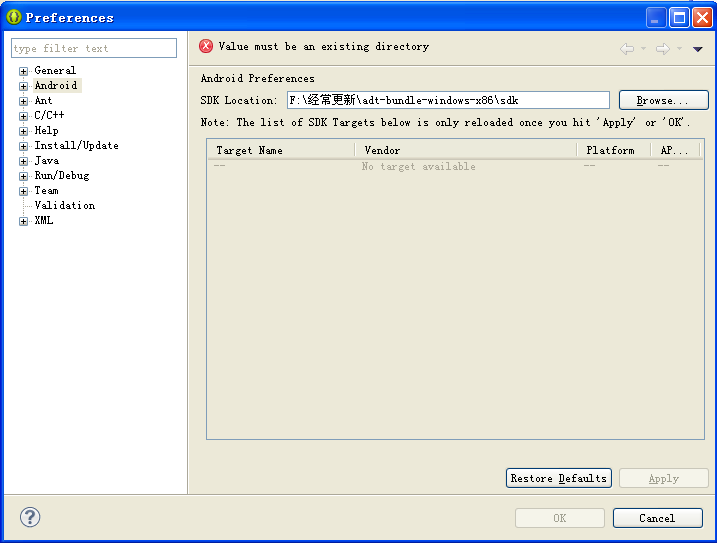Click the red error icon beside the message
This screenshot has width=717, height=543.
pyautogui.click(x=206, y=46)
